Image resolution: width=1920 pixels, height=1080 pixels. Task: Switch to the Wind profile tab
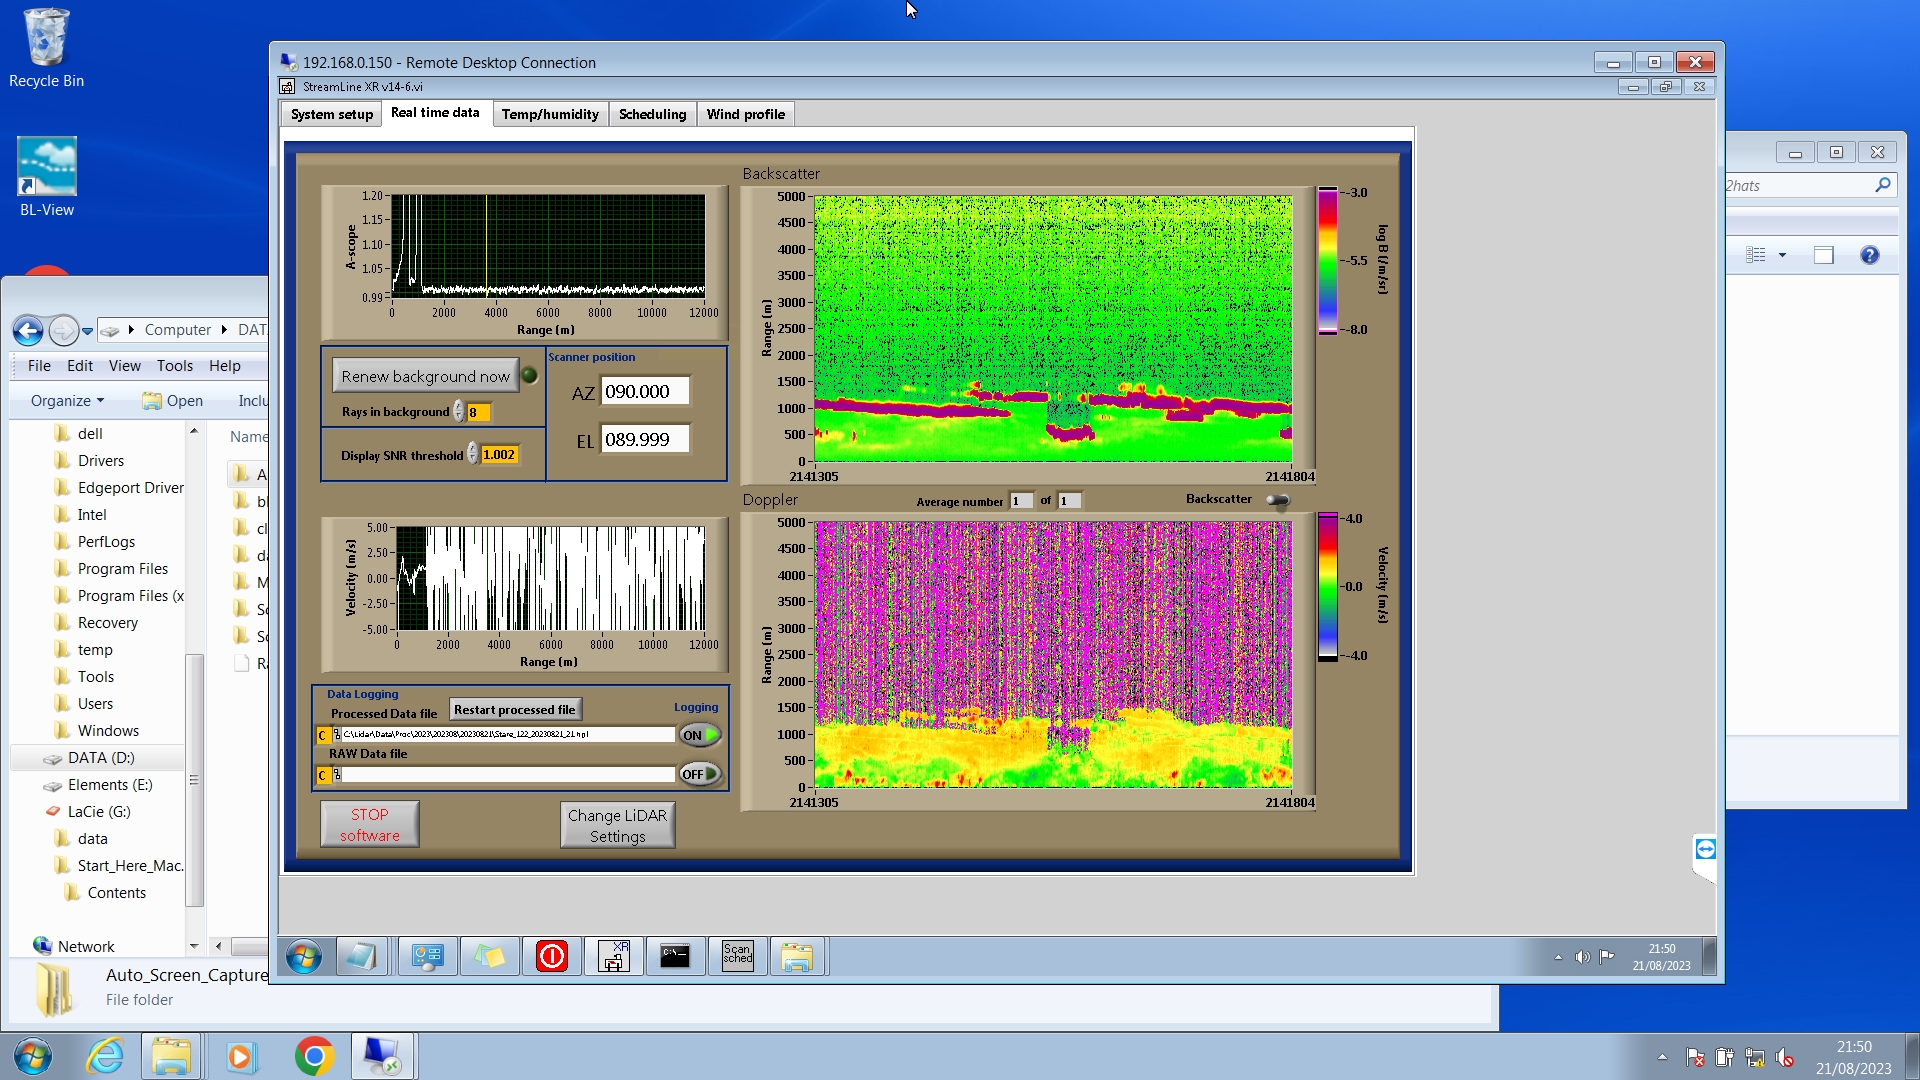click(x=745, y=114)
